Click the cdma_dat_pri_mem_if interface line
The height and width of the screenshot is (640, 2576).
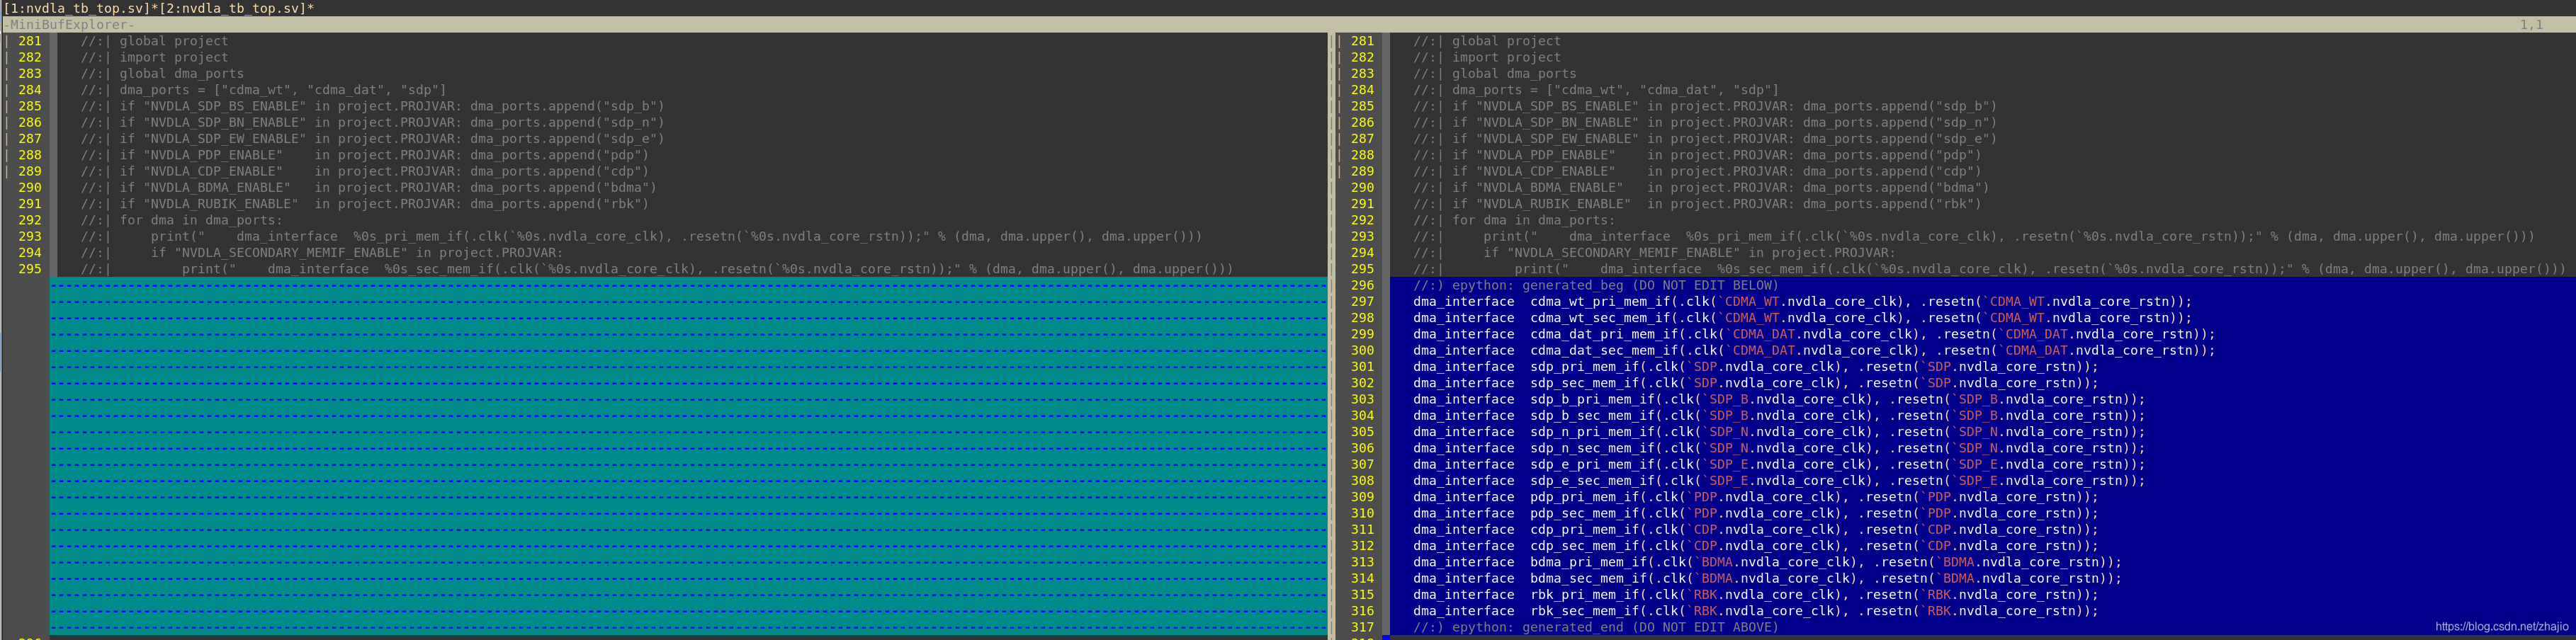[x=1814, y=334]
